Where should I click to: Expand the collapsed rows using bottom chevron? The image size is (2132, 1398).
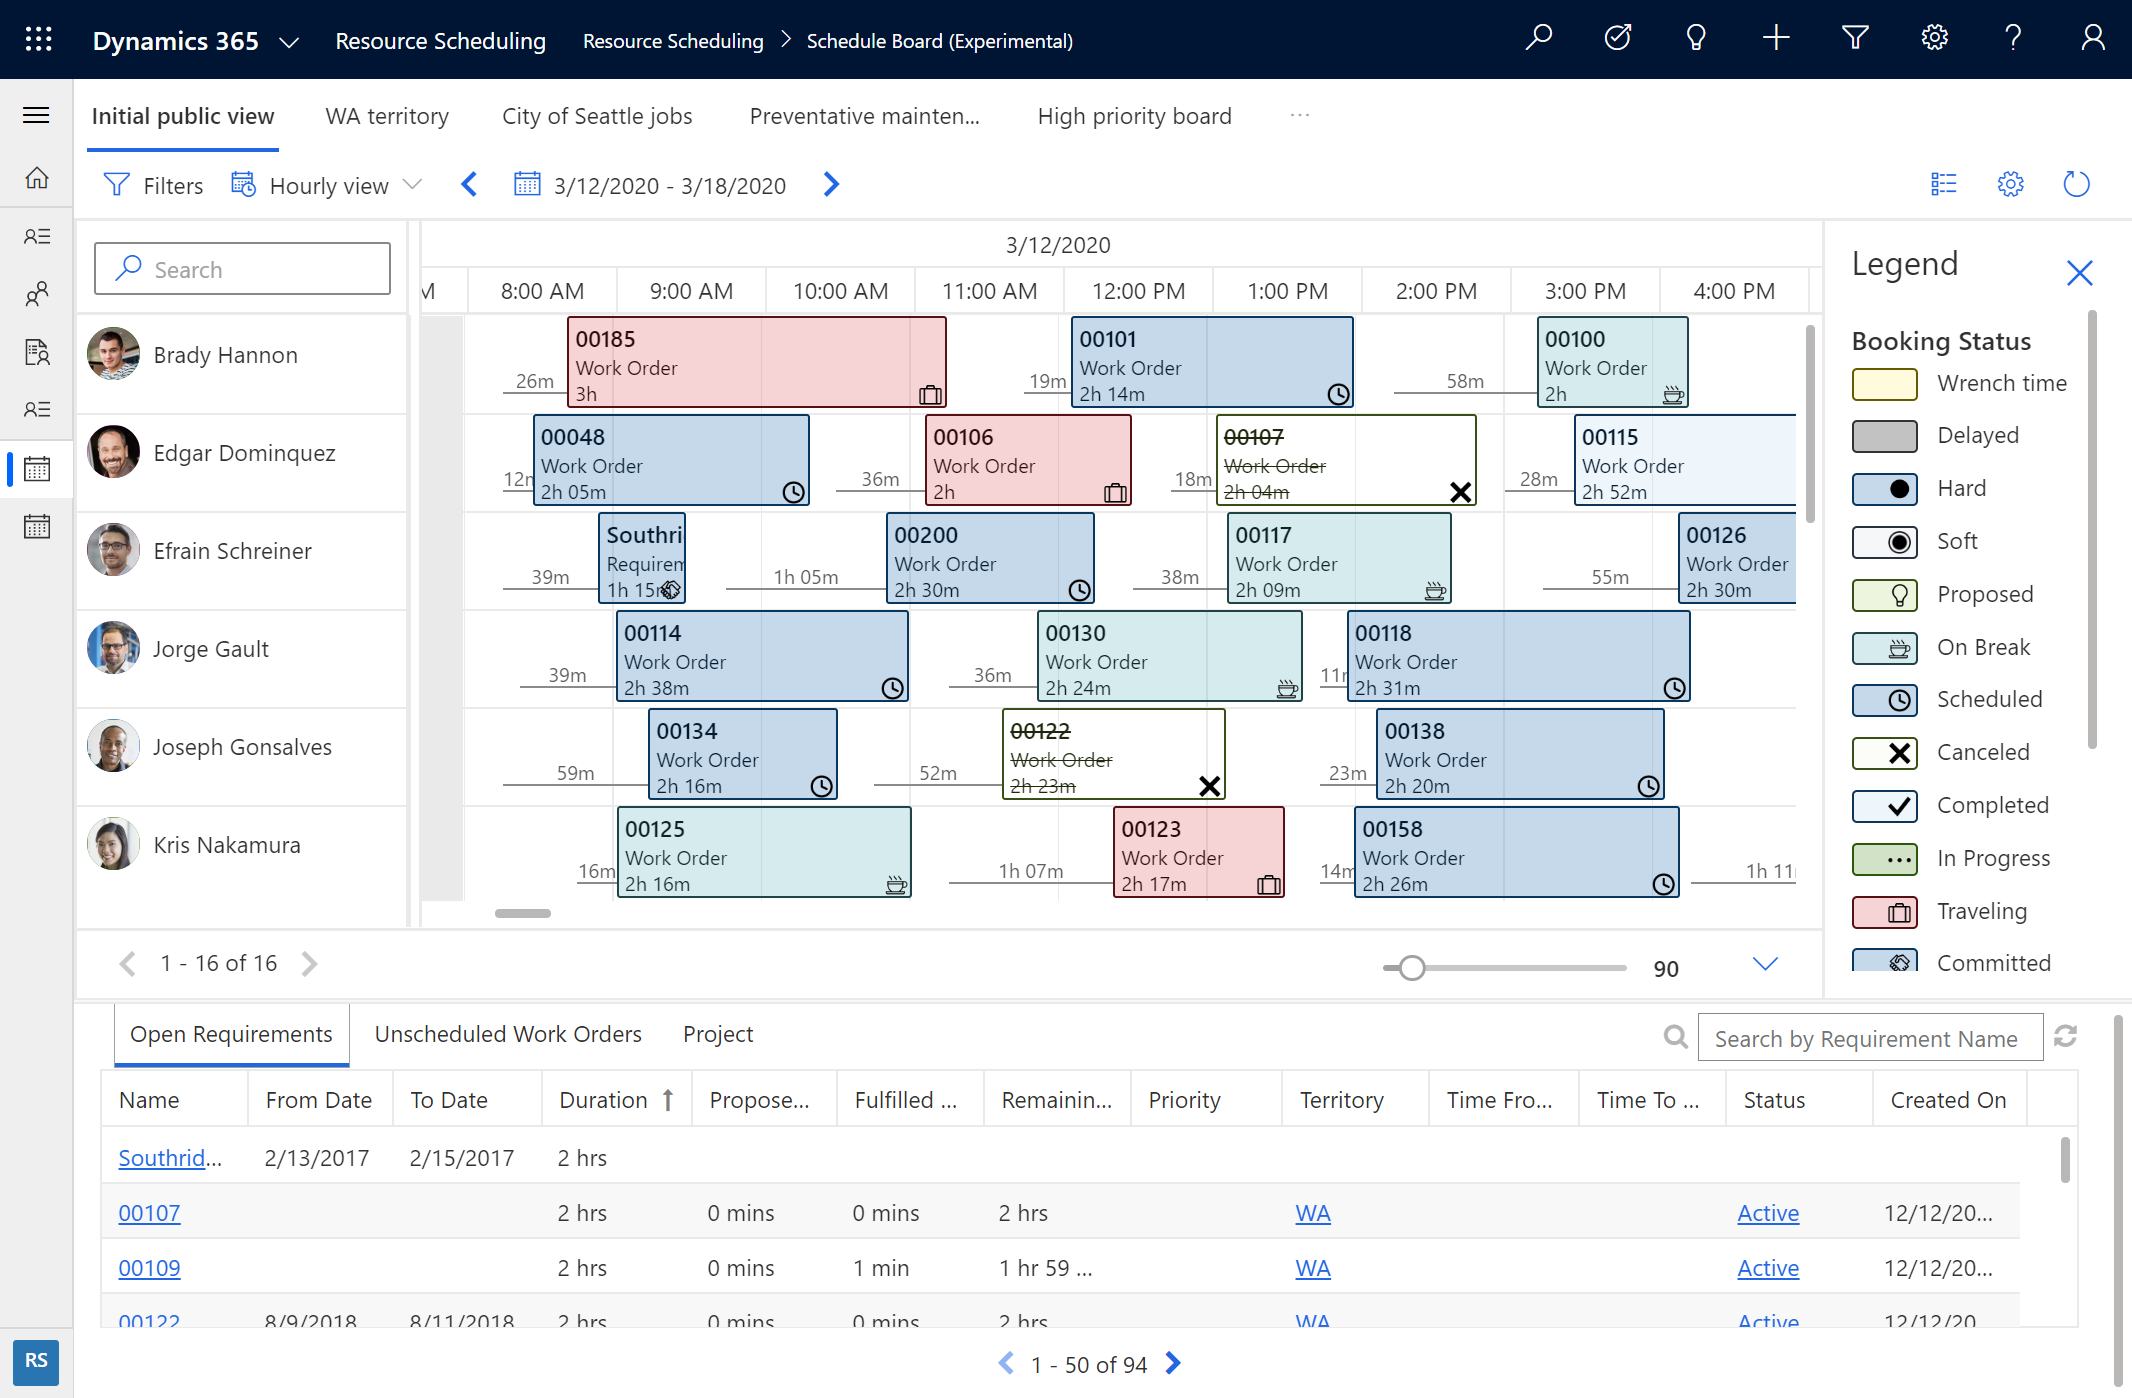[1765, 963]
